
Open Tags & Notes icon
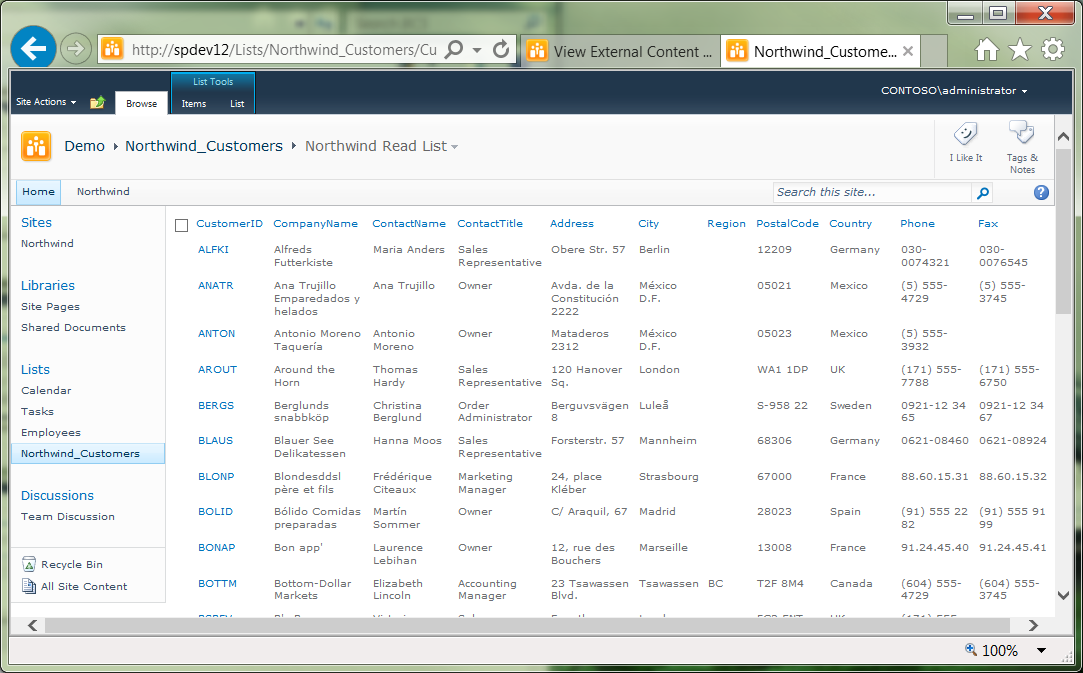[1022, 132]
